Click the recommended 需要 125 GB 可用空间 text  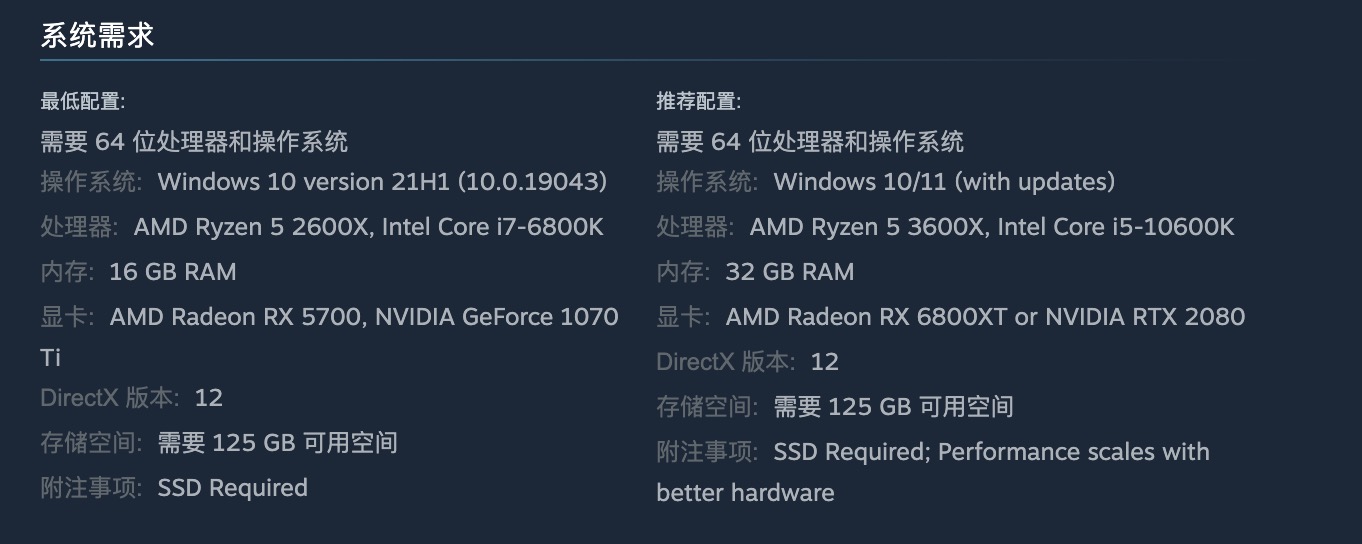pos(893,407)
